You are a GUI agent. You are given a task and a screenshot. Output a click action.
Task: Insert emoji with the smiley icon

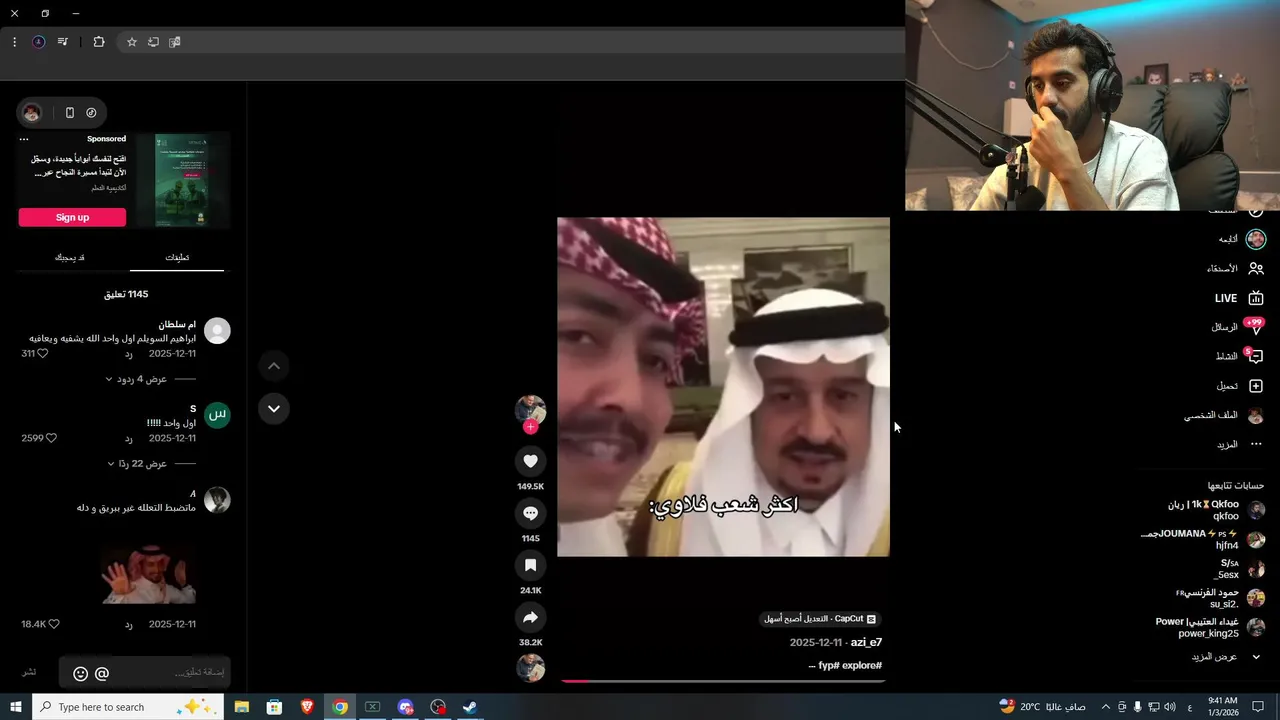point(81,674)
